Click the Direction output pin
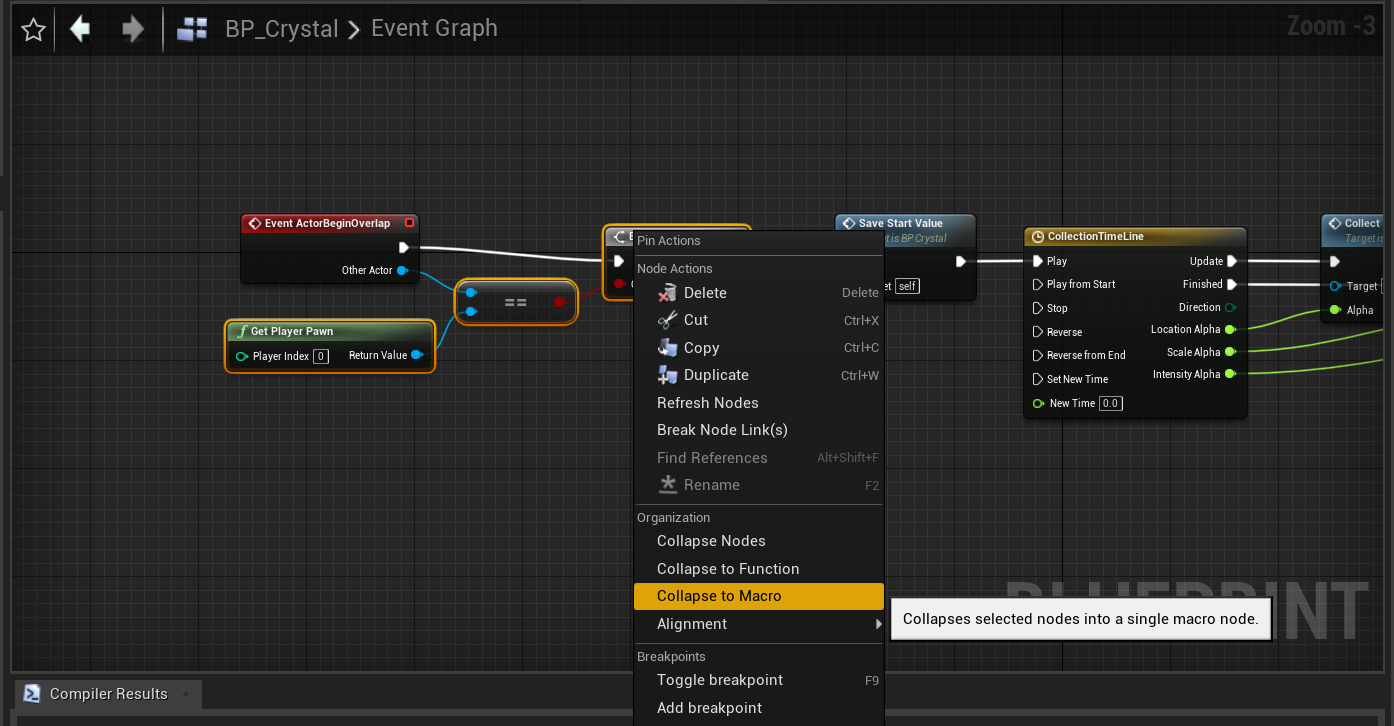The height and width of the screenshot is (726, 1394). point(1230,307)
